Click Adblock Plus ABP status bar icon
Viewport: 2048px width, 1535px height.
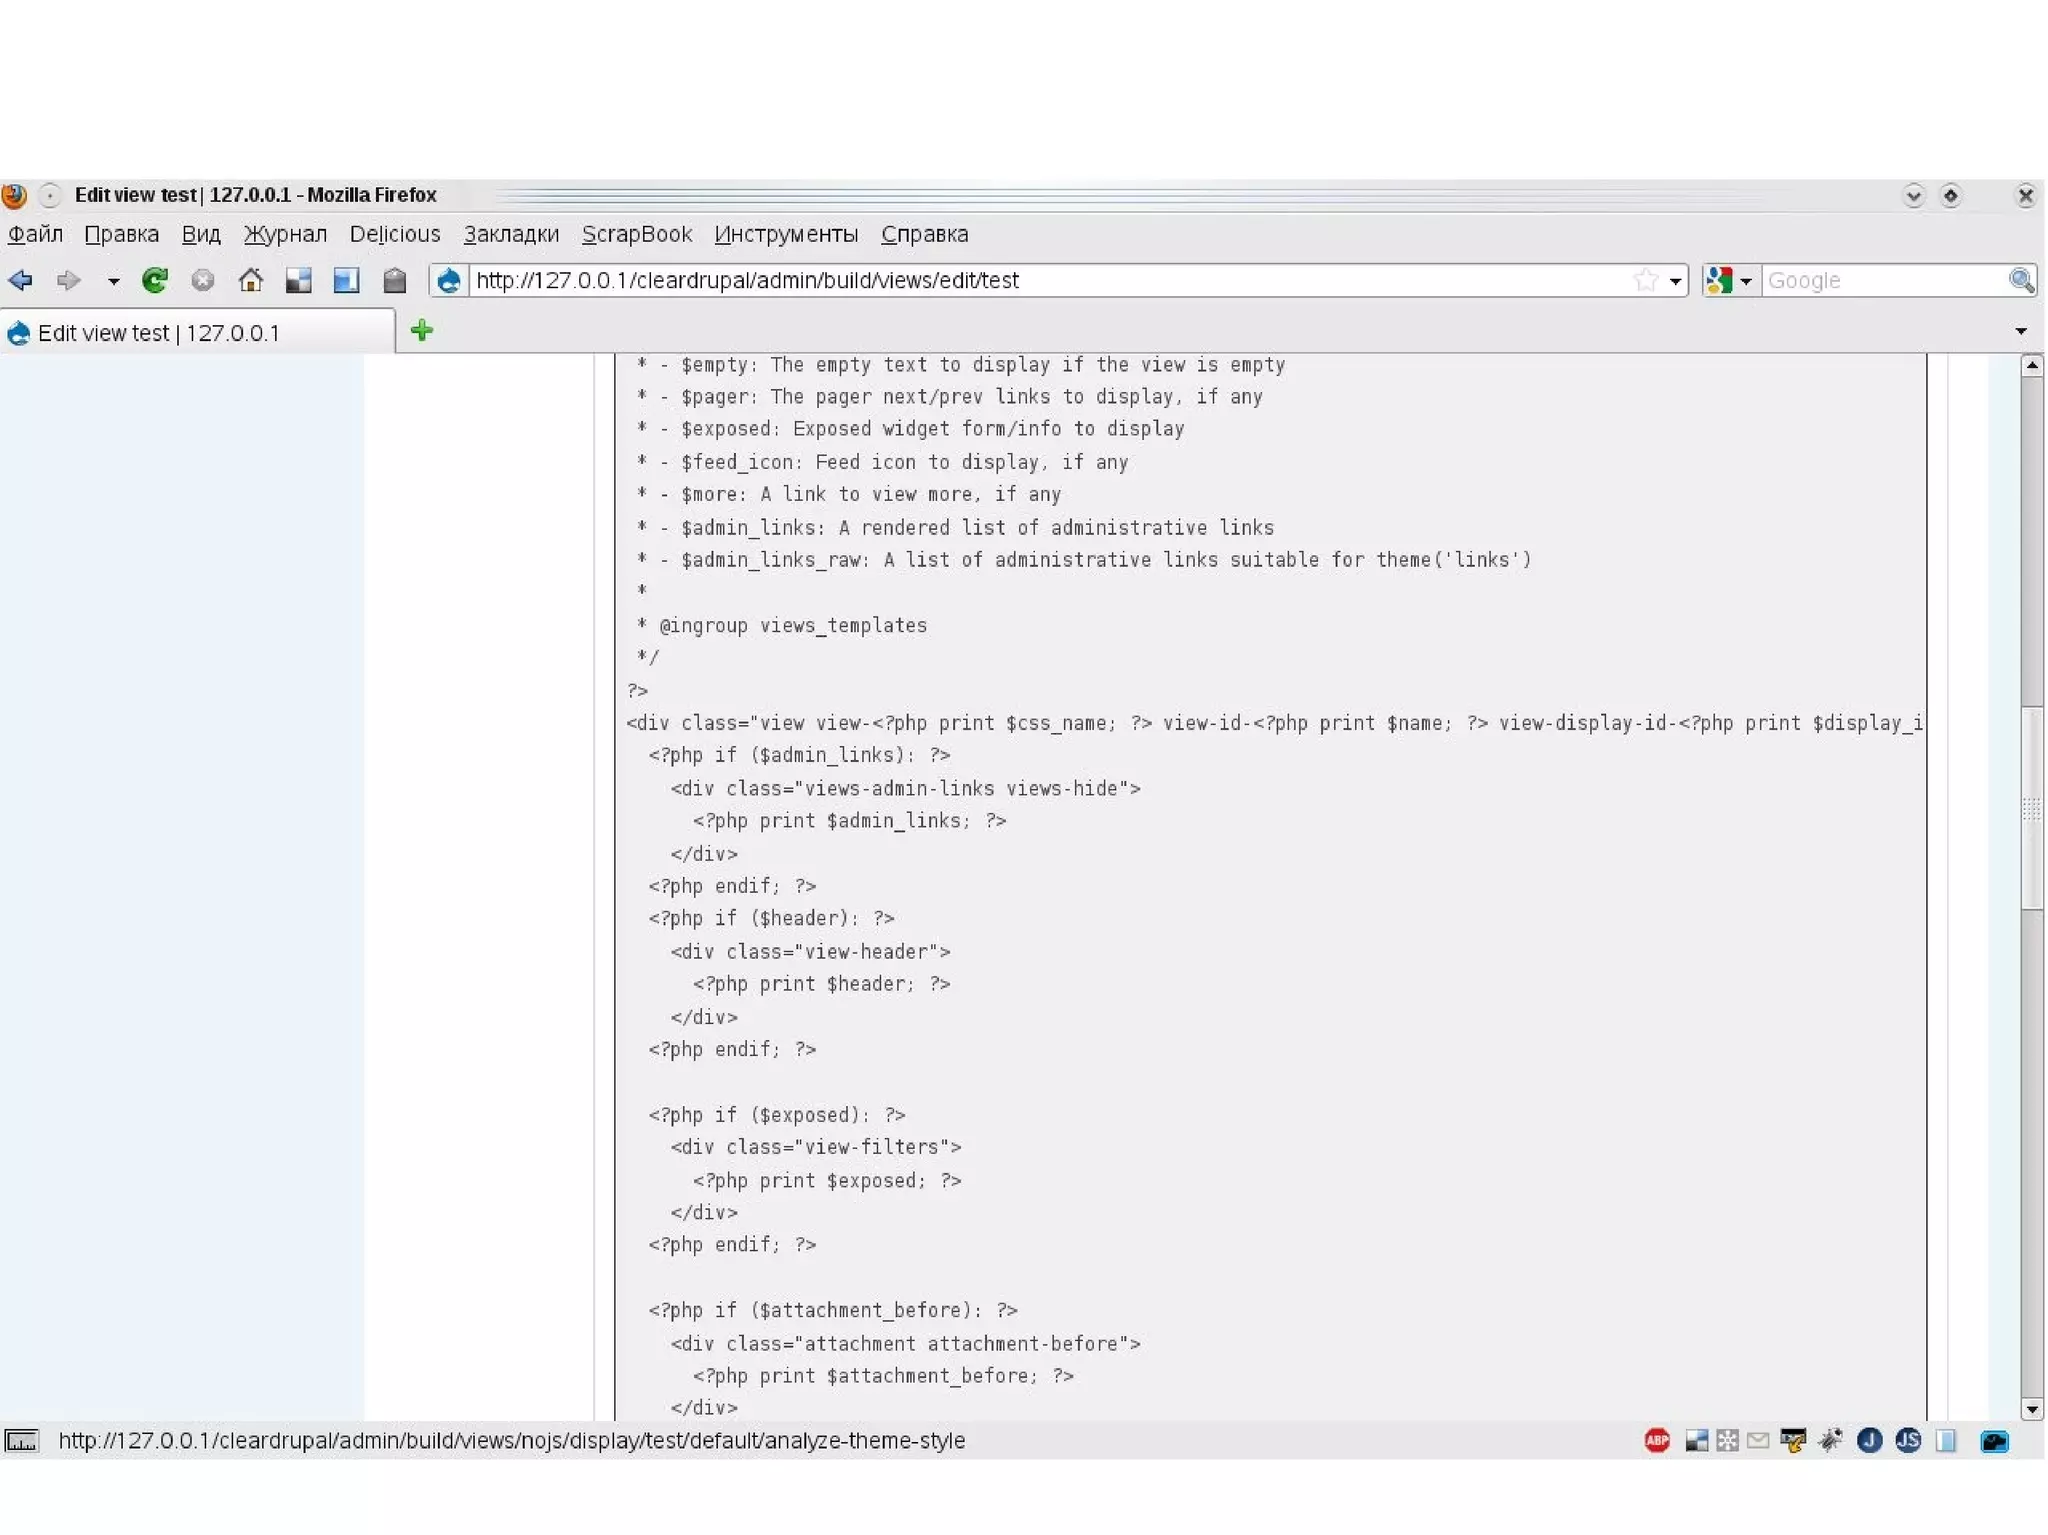pyautogui.click(x=1657, y=1441)
